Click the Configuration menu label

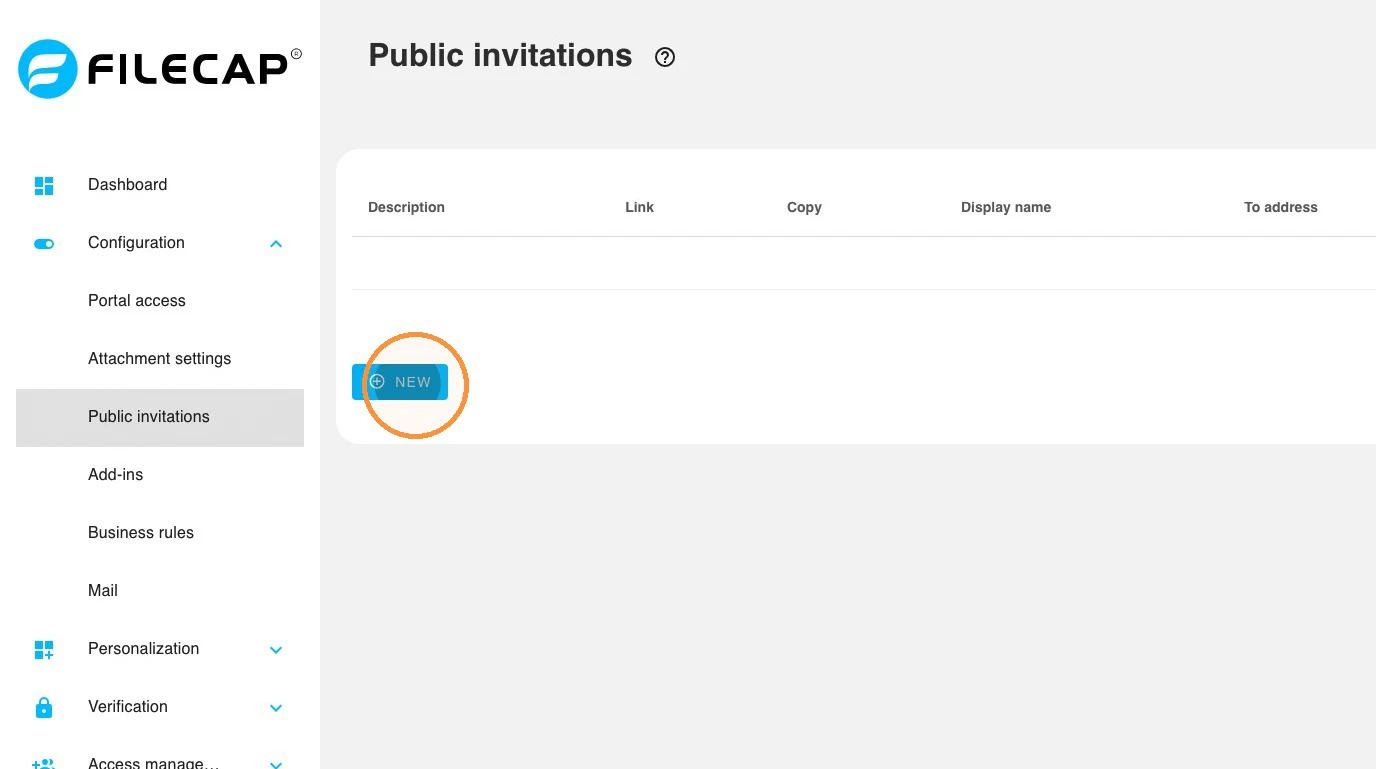[136, 243]
